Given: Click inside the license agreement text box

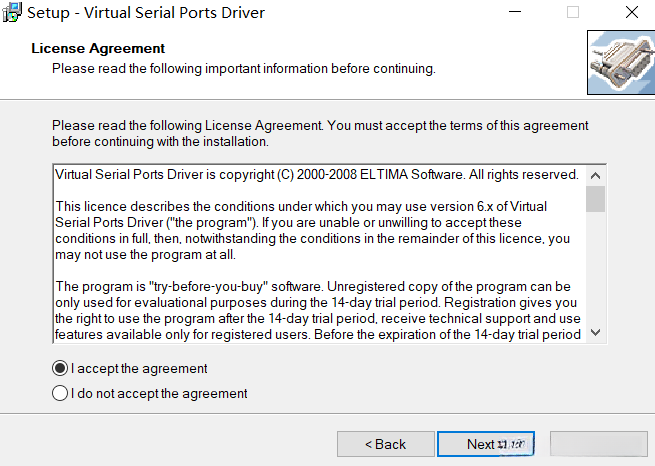Looking at the screenshot, I should 318,252.
